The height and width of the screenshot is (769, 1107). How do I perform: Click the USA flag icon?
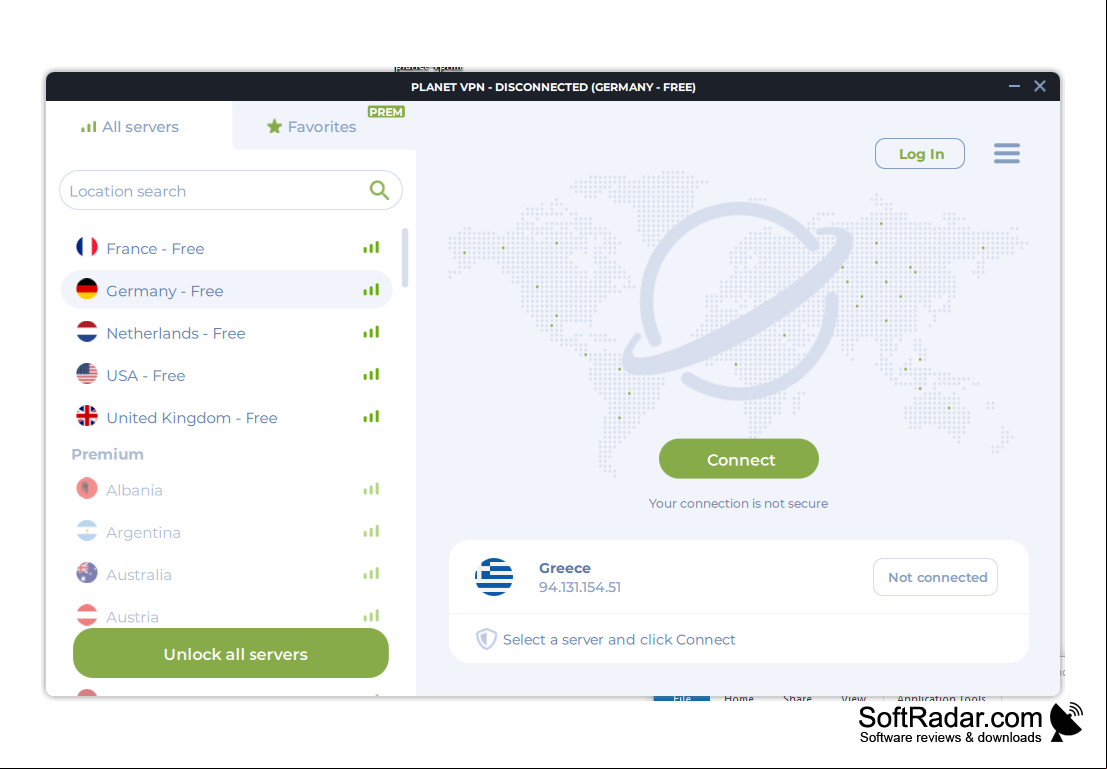87,374
